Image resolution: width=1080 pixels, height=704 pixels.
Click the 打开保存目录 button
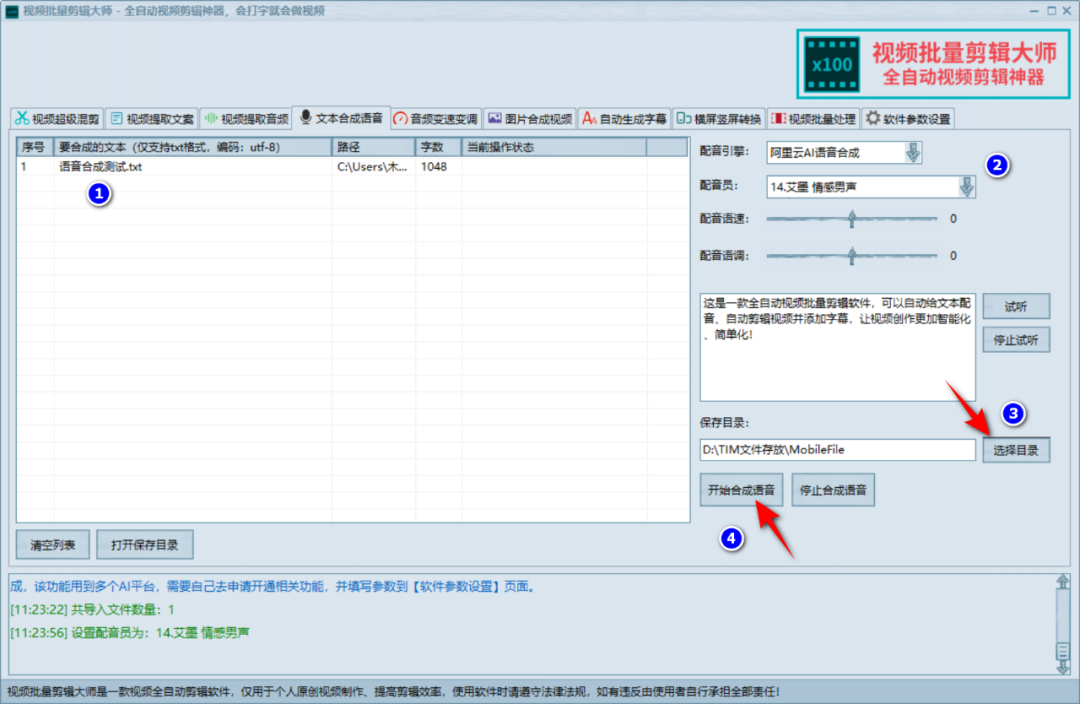click(145, 545)
